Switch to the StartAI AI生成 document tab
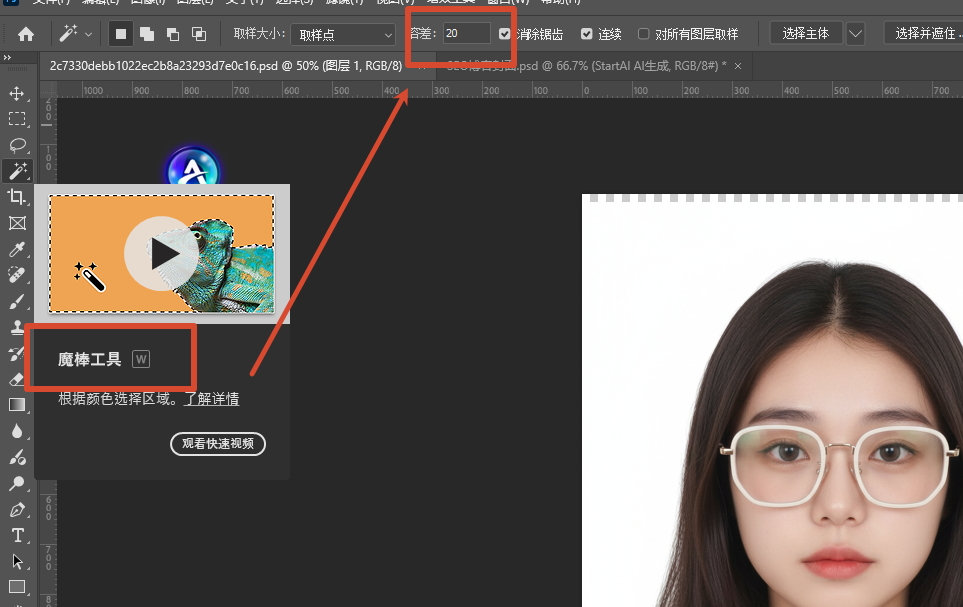This screenshot has width=963, height=607. (x=587, y=66)
